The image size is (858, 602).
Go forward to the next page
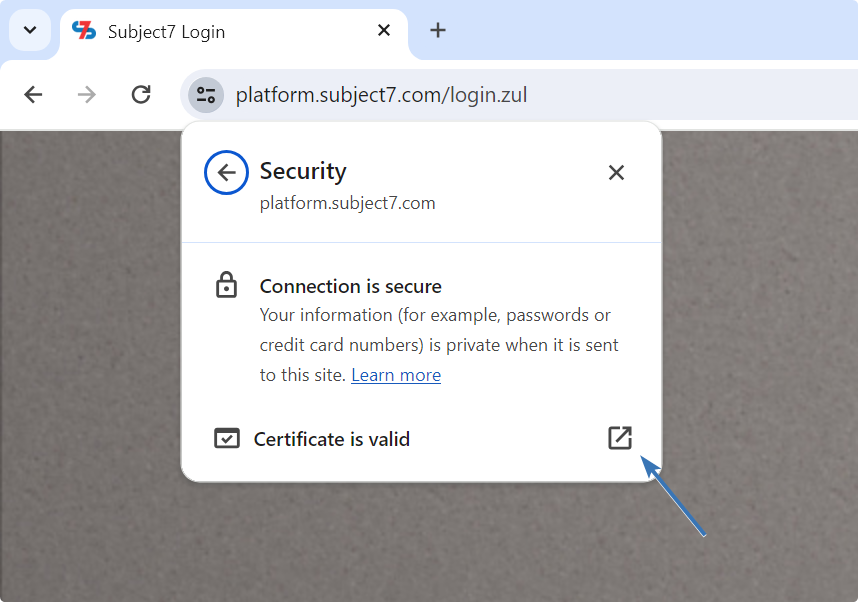click(88, 95)
